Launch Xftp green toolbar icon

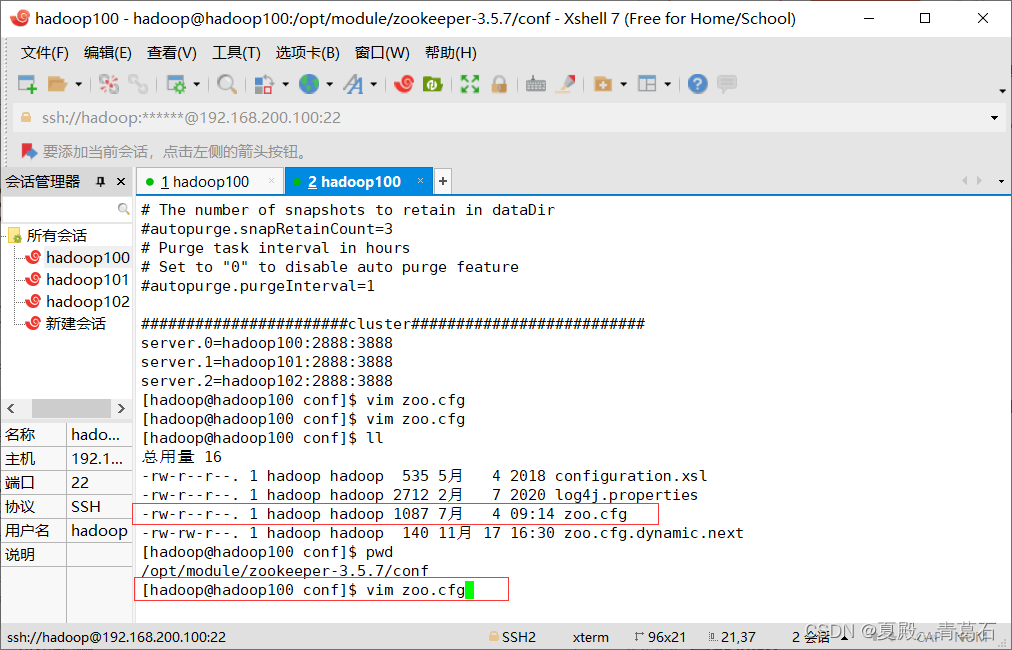click(432, 84)
